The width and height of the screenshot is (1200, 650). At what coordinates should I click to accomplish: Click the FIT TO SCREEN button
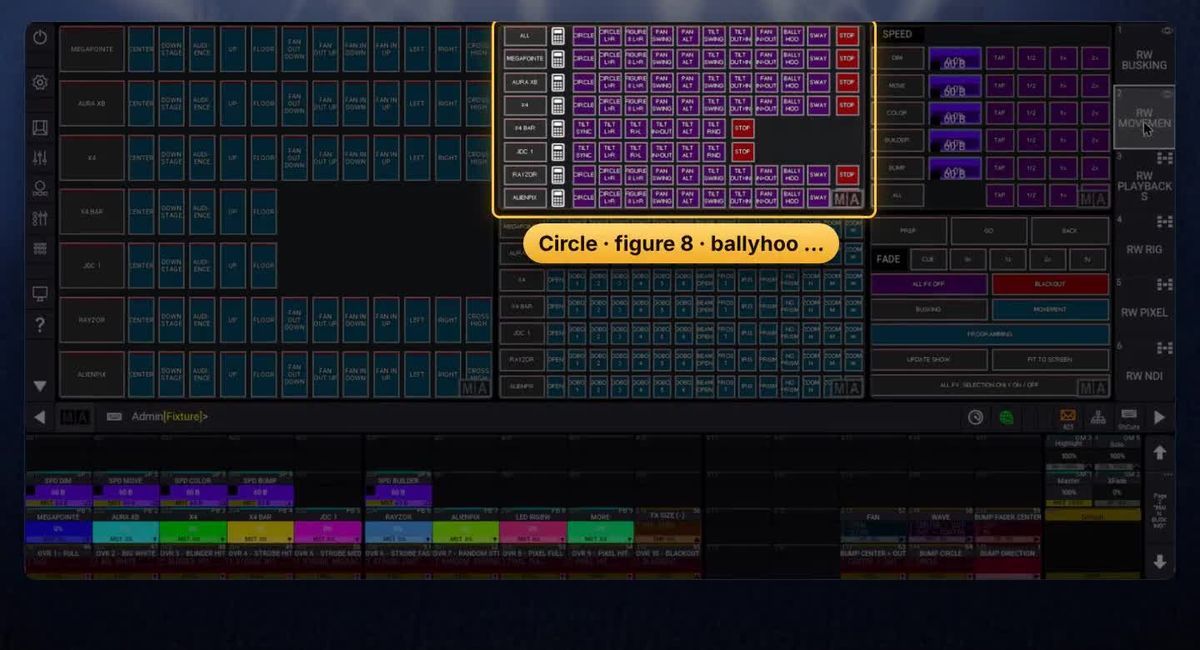(x=1050, y=359)
